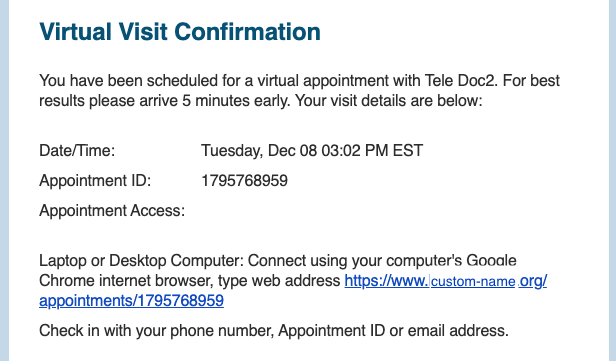Screen dimensions: 616x361
Task: Click the Your visit details are below text
Action: (x=389, y=101)
